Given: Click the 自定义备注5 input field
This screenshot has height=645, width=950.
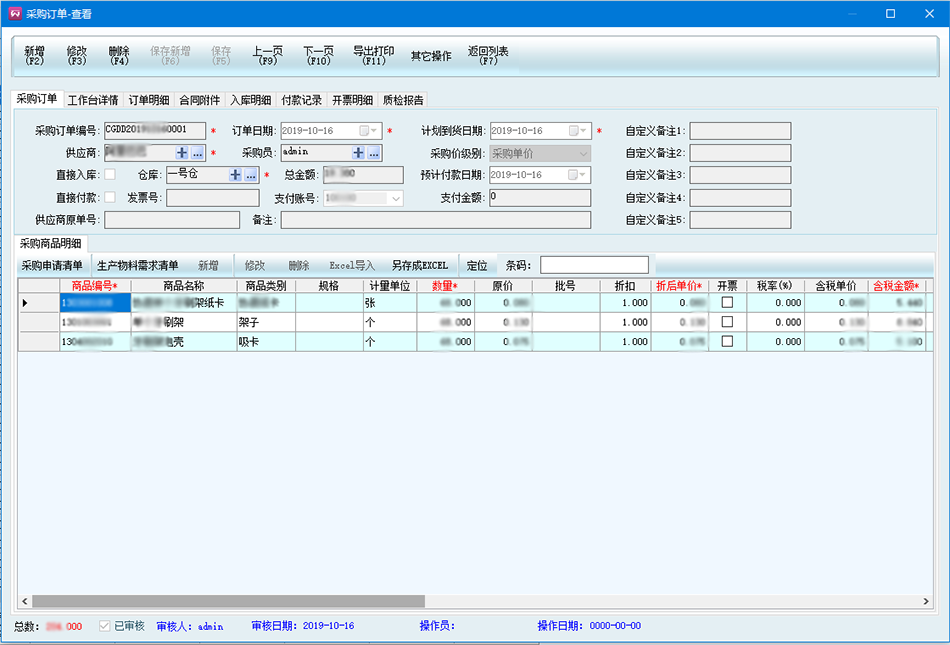Looking at the screenshot, I should point(740,220).
